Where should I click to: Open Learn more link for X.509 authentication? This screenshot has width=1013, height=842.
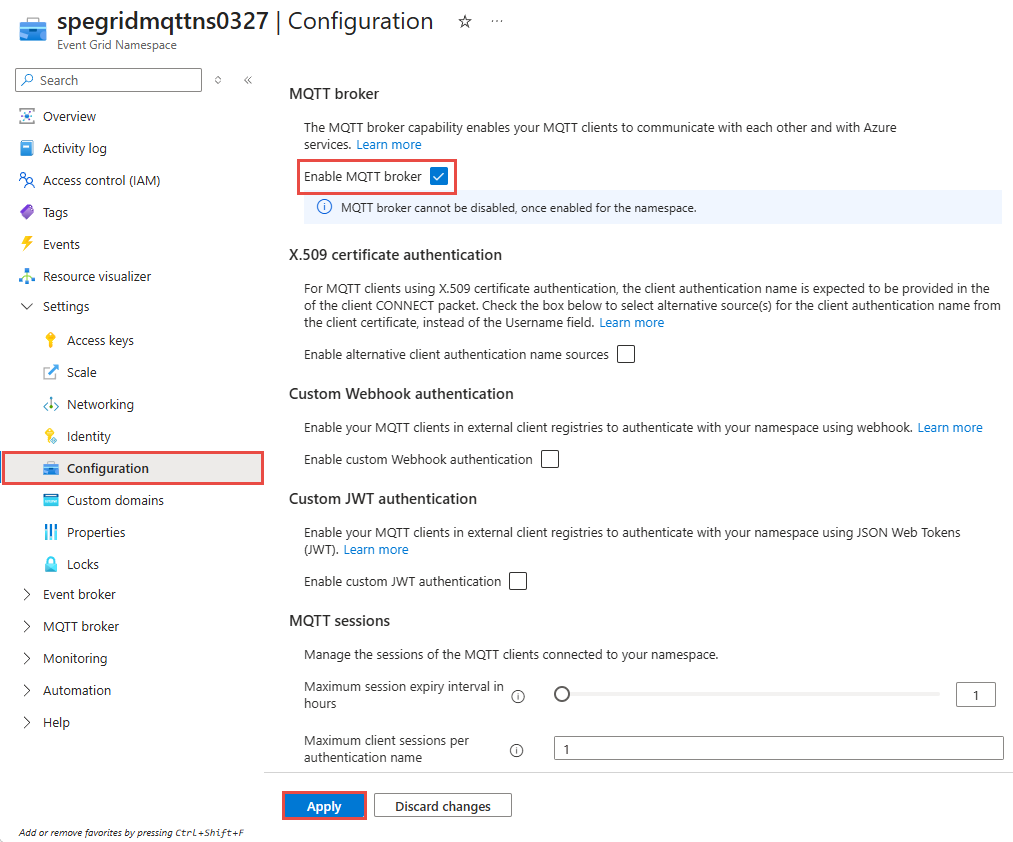point(631,322)
